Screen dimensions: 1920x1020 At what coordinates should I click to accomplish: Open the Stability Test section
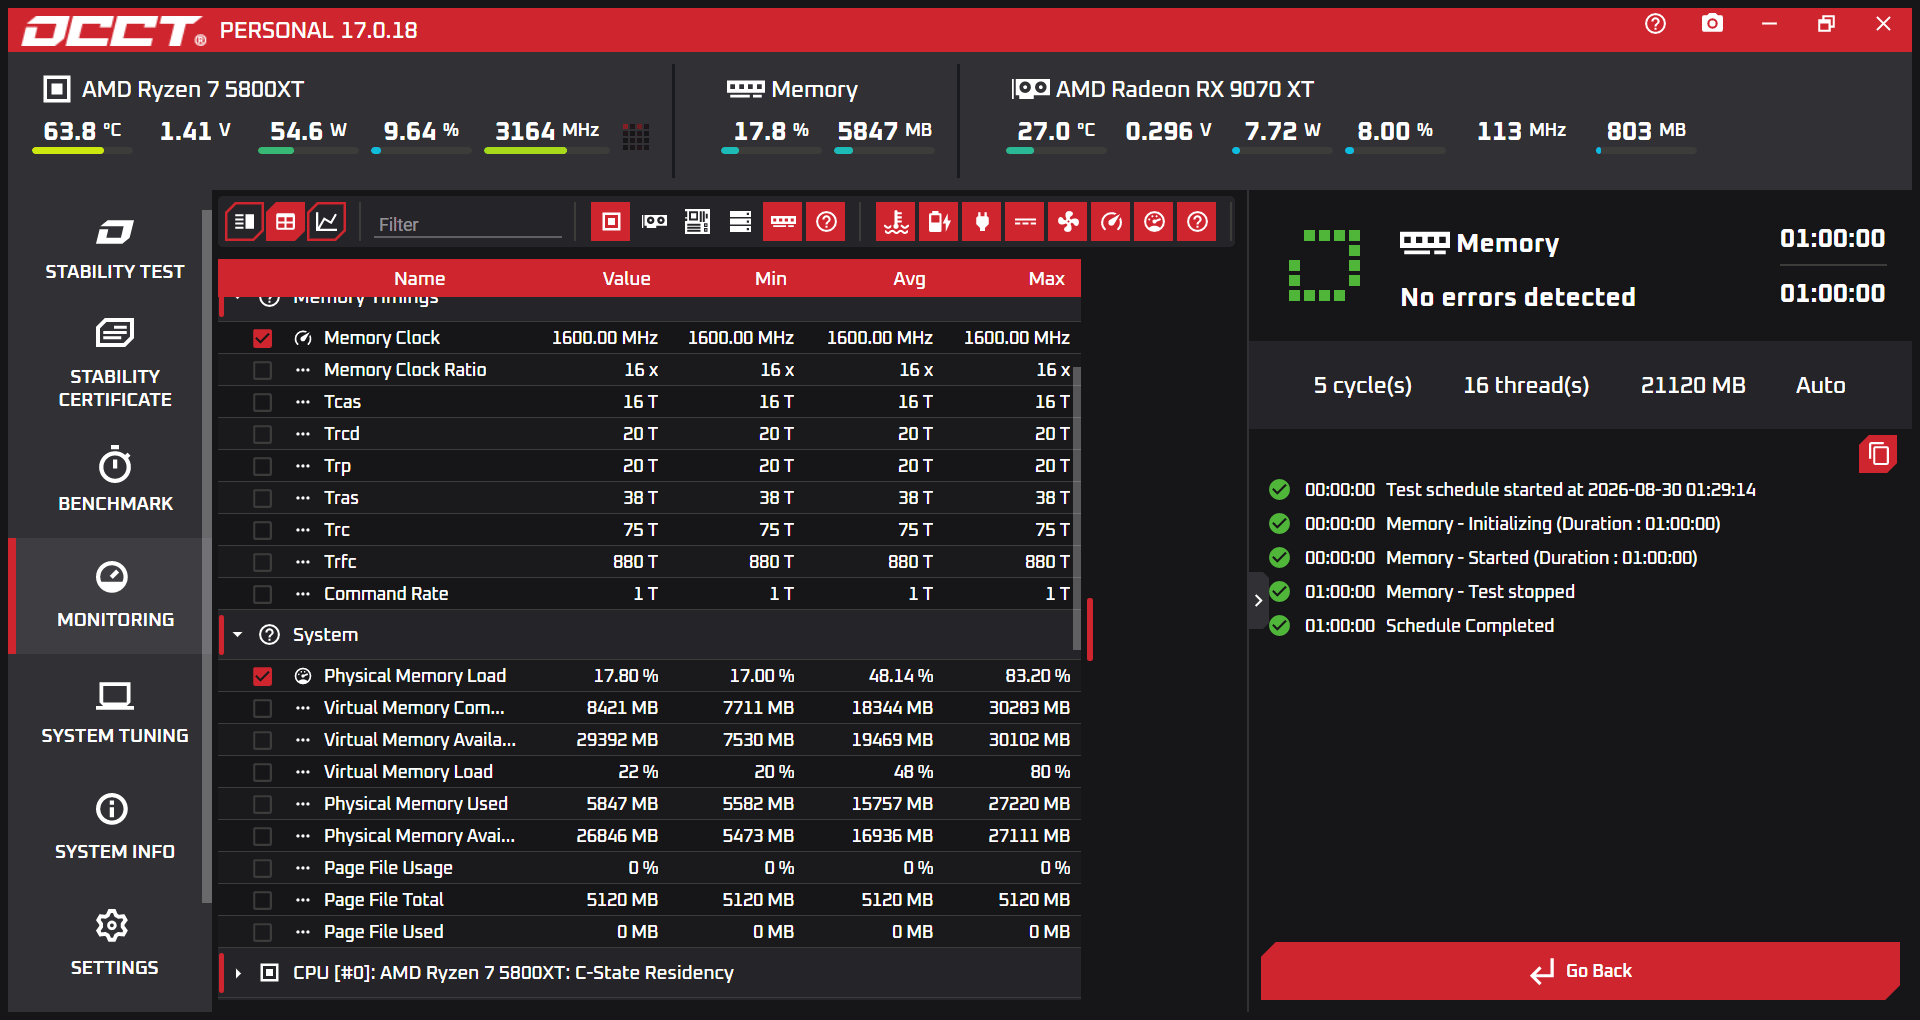(114, 248)
